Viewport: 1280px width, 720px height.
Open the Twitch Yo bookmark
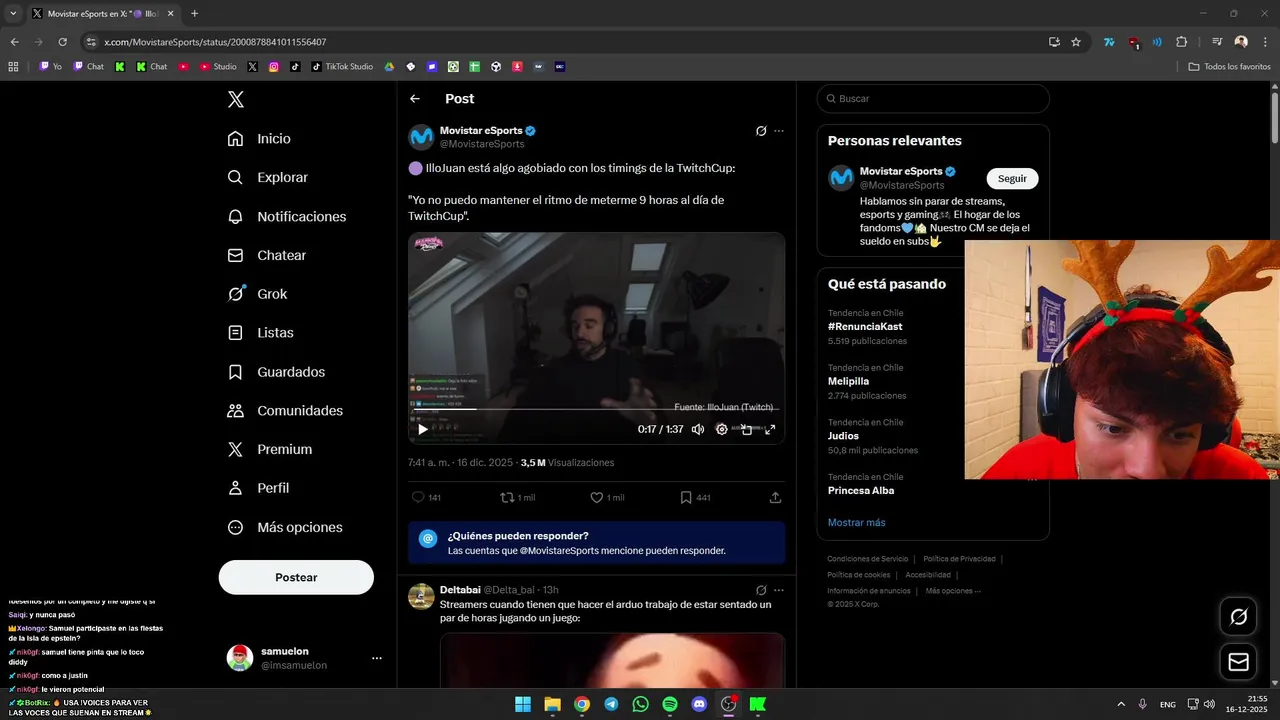click(51, 67)
